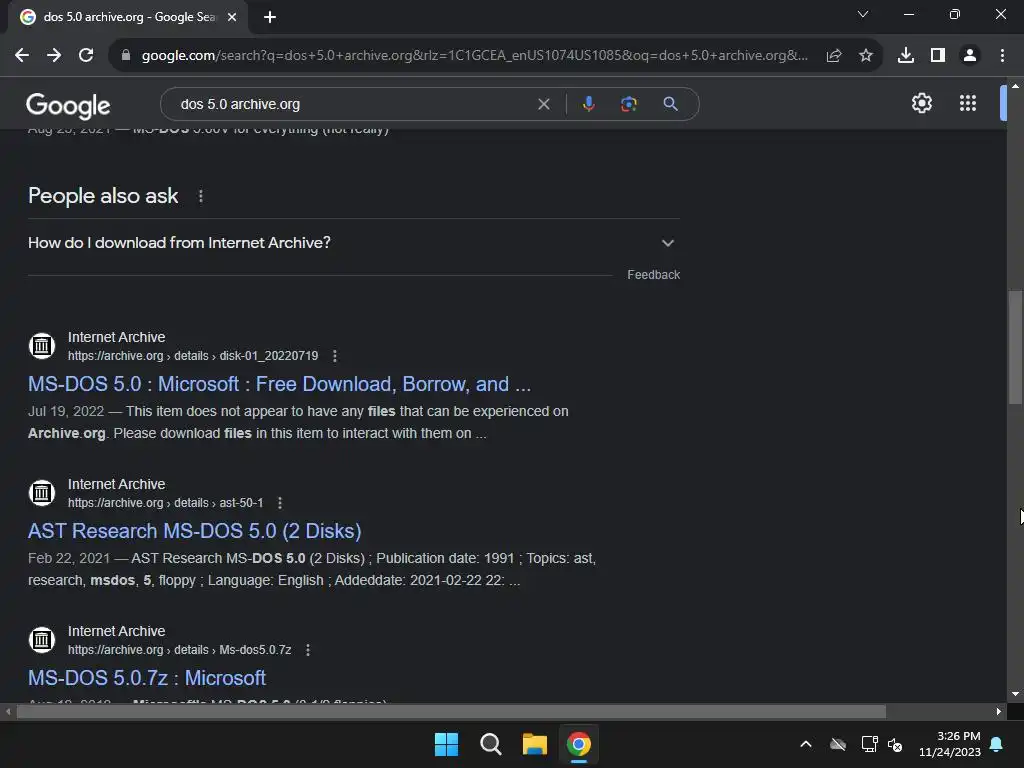
Task: Open OneDrive tray icon
Action: point(838,744)
